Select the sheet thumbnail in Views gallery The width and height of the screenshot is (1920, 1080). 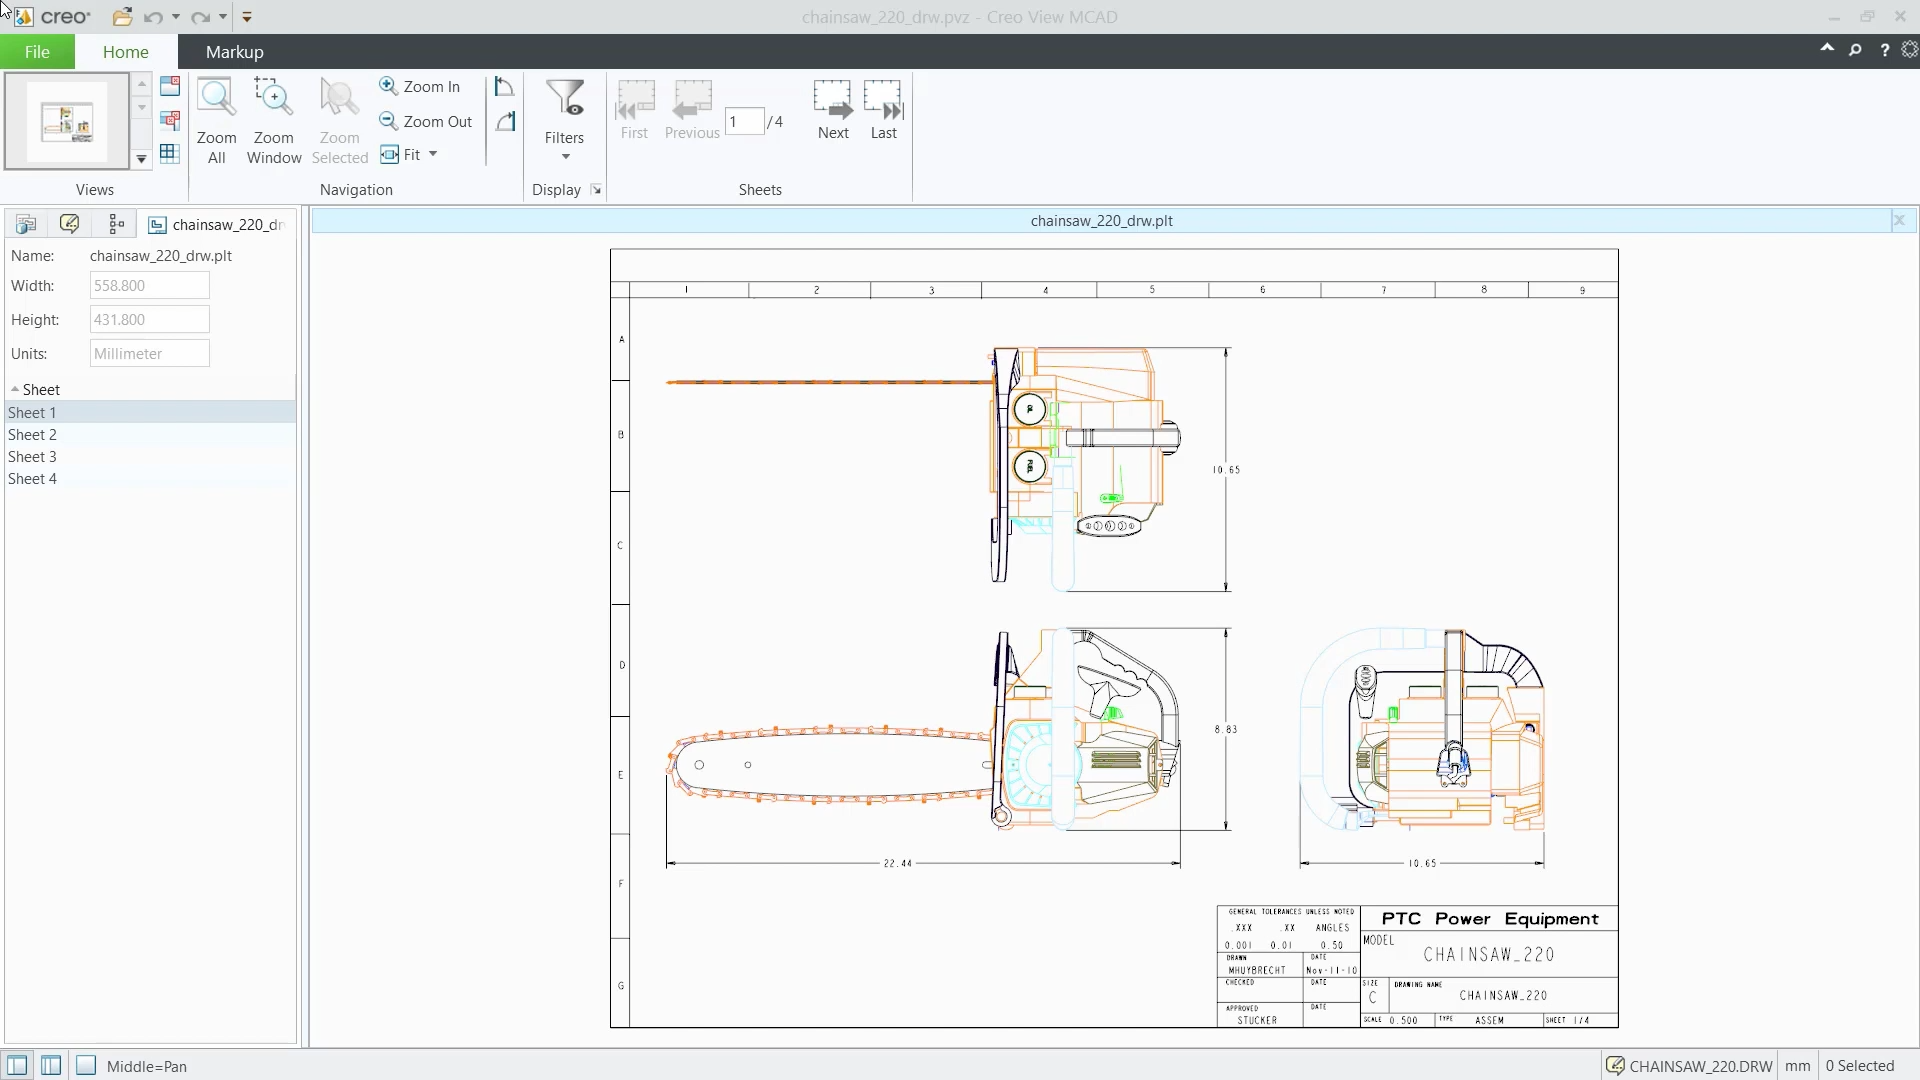click(67, 122)
